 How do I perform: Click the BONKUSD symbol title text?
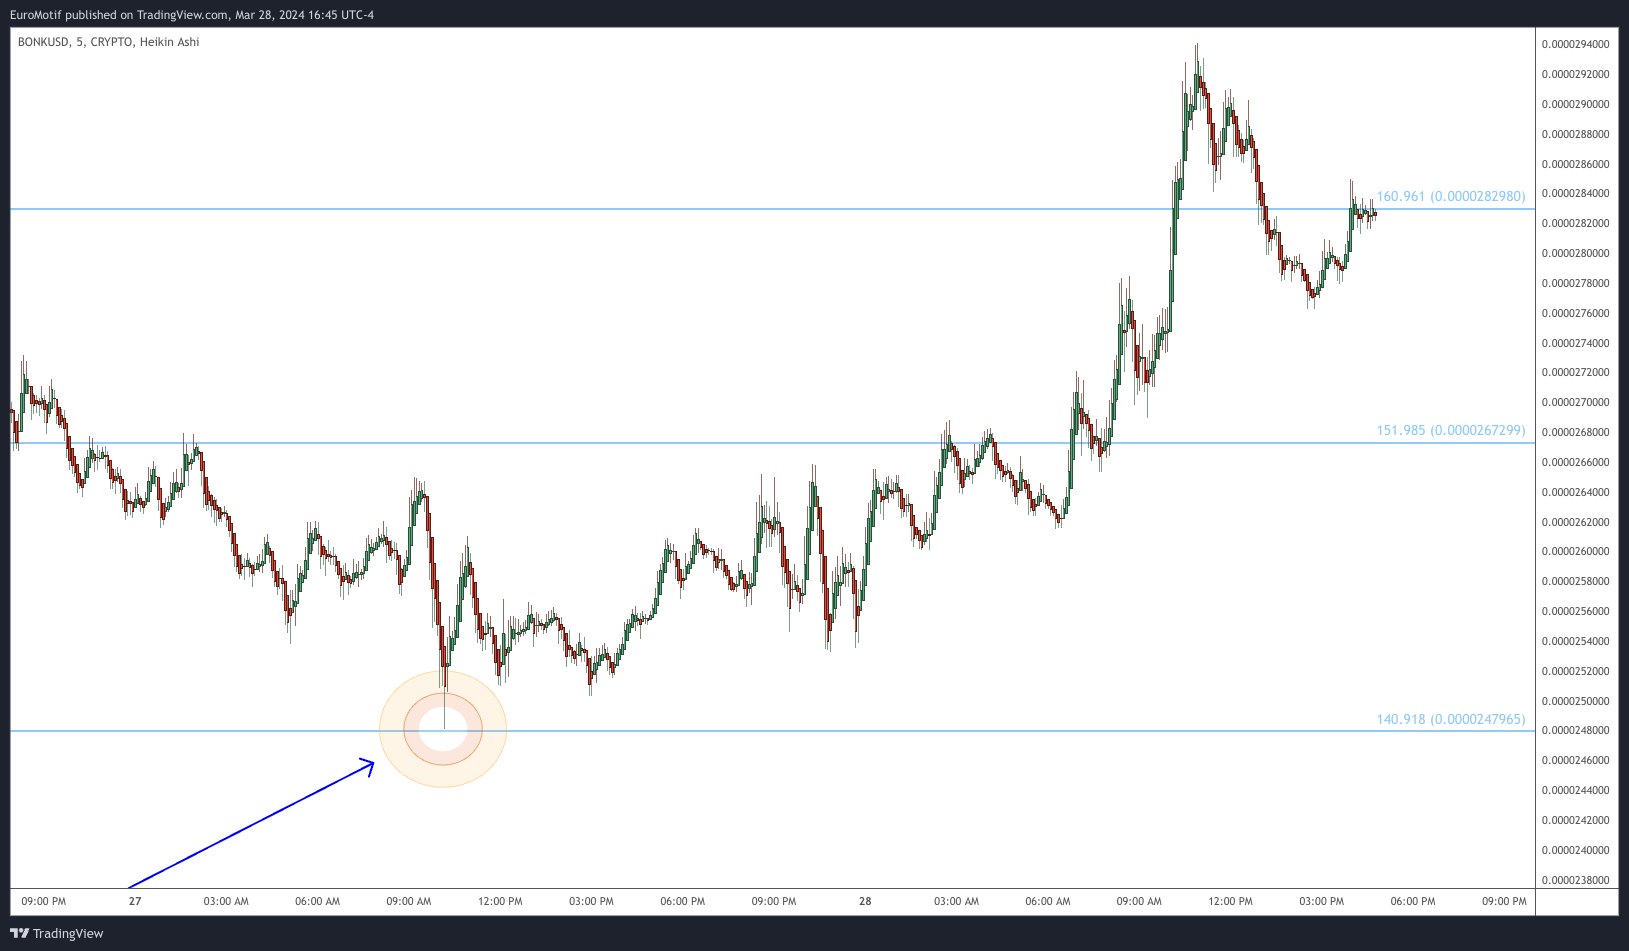tap(108, 42)
